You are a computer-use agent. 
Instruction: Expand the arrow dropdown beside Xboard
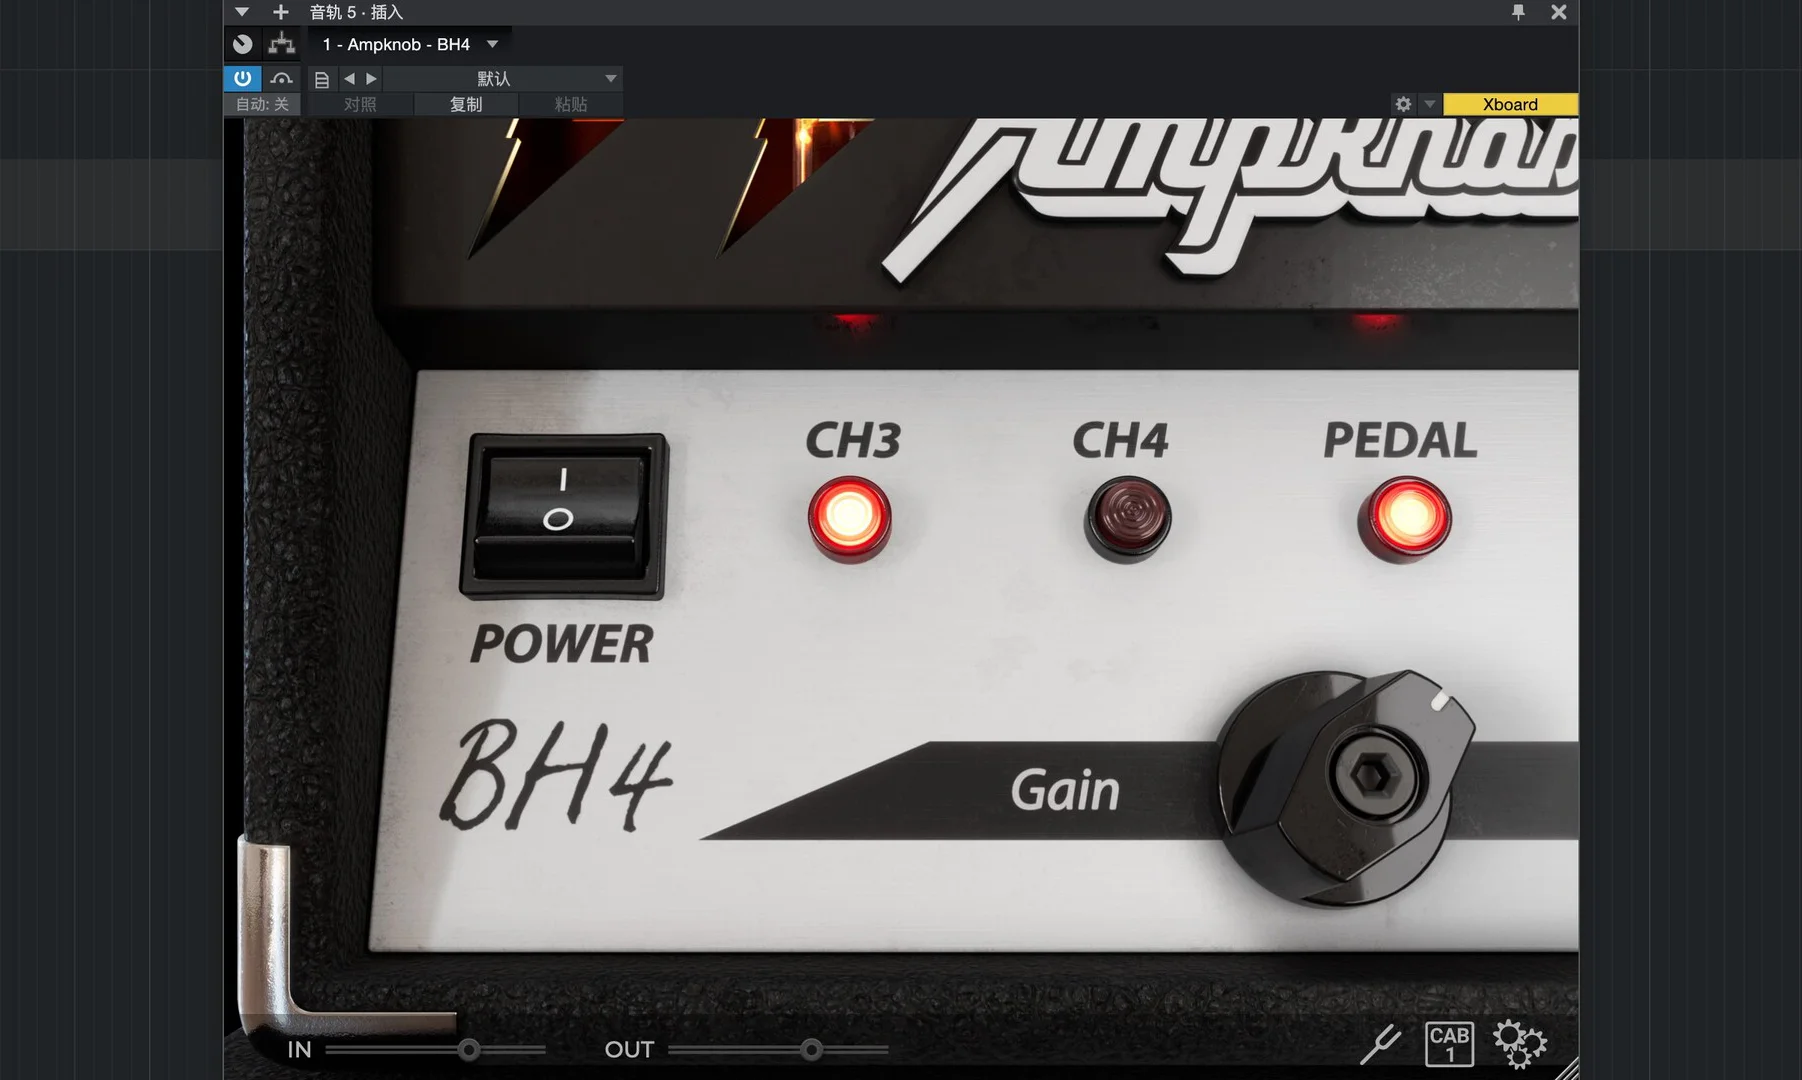click(x=1429, y=104)
